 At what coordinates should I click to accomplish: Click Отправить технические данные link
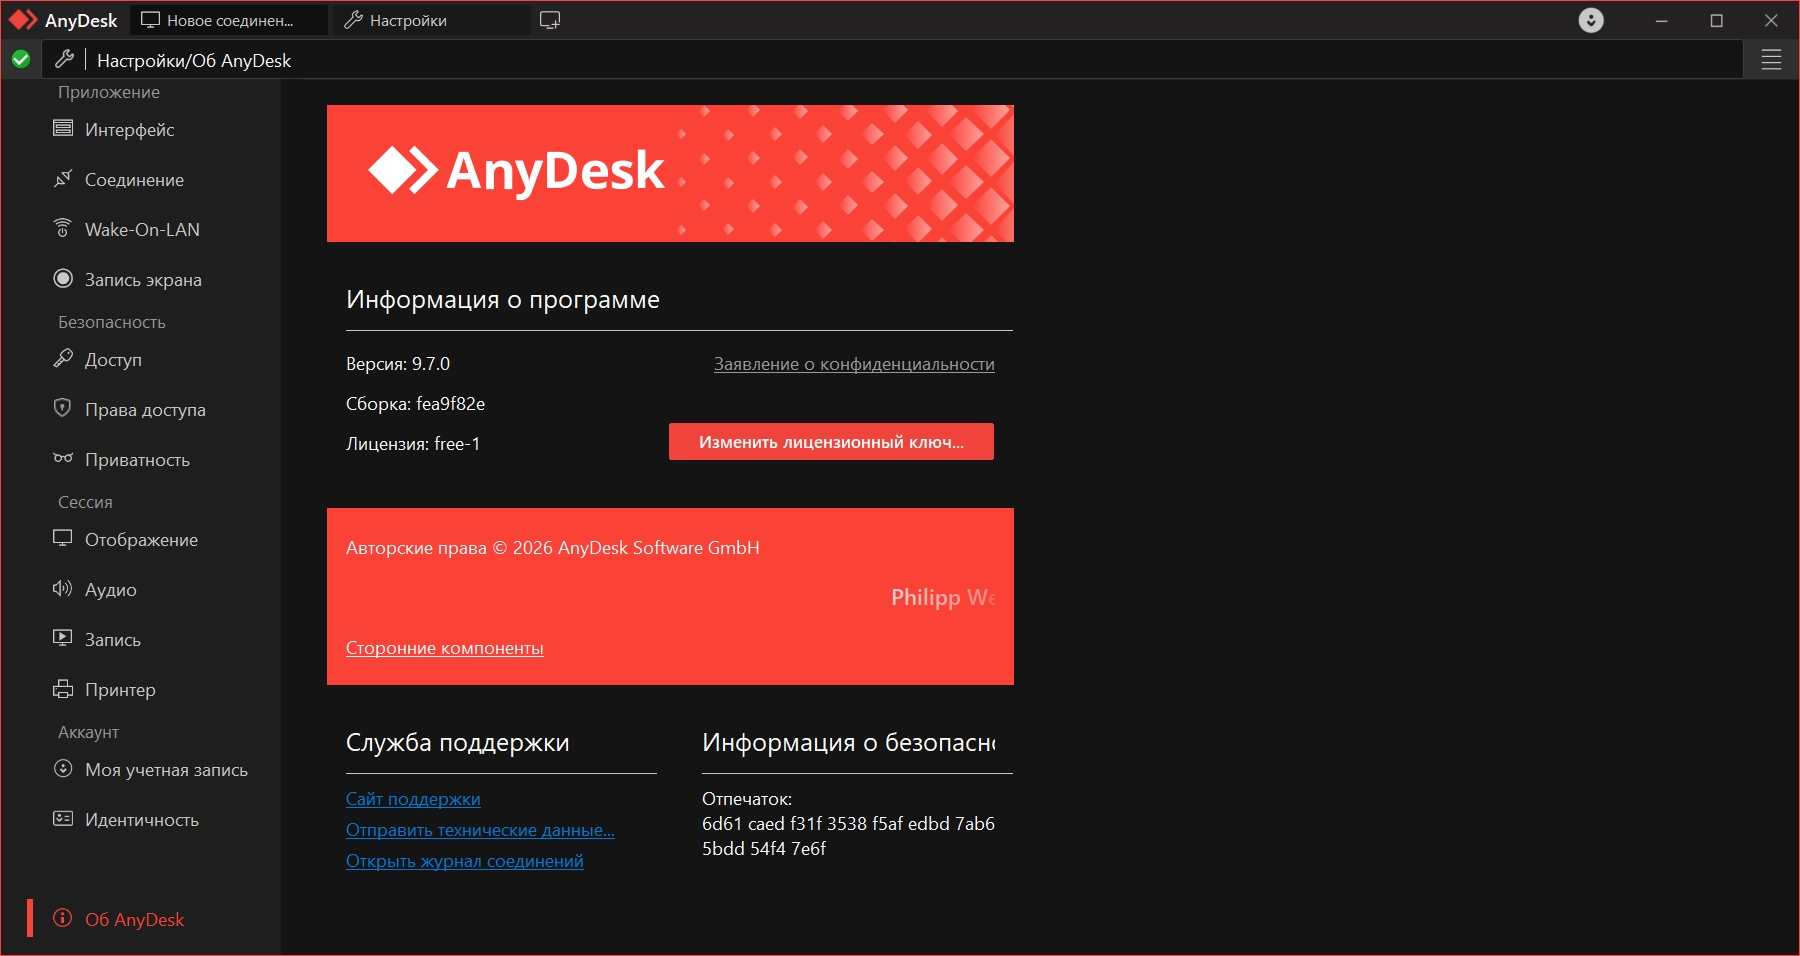480,830
